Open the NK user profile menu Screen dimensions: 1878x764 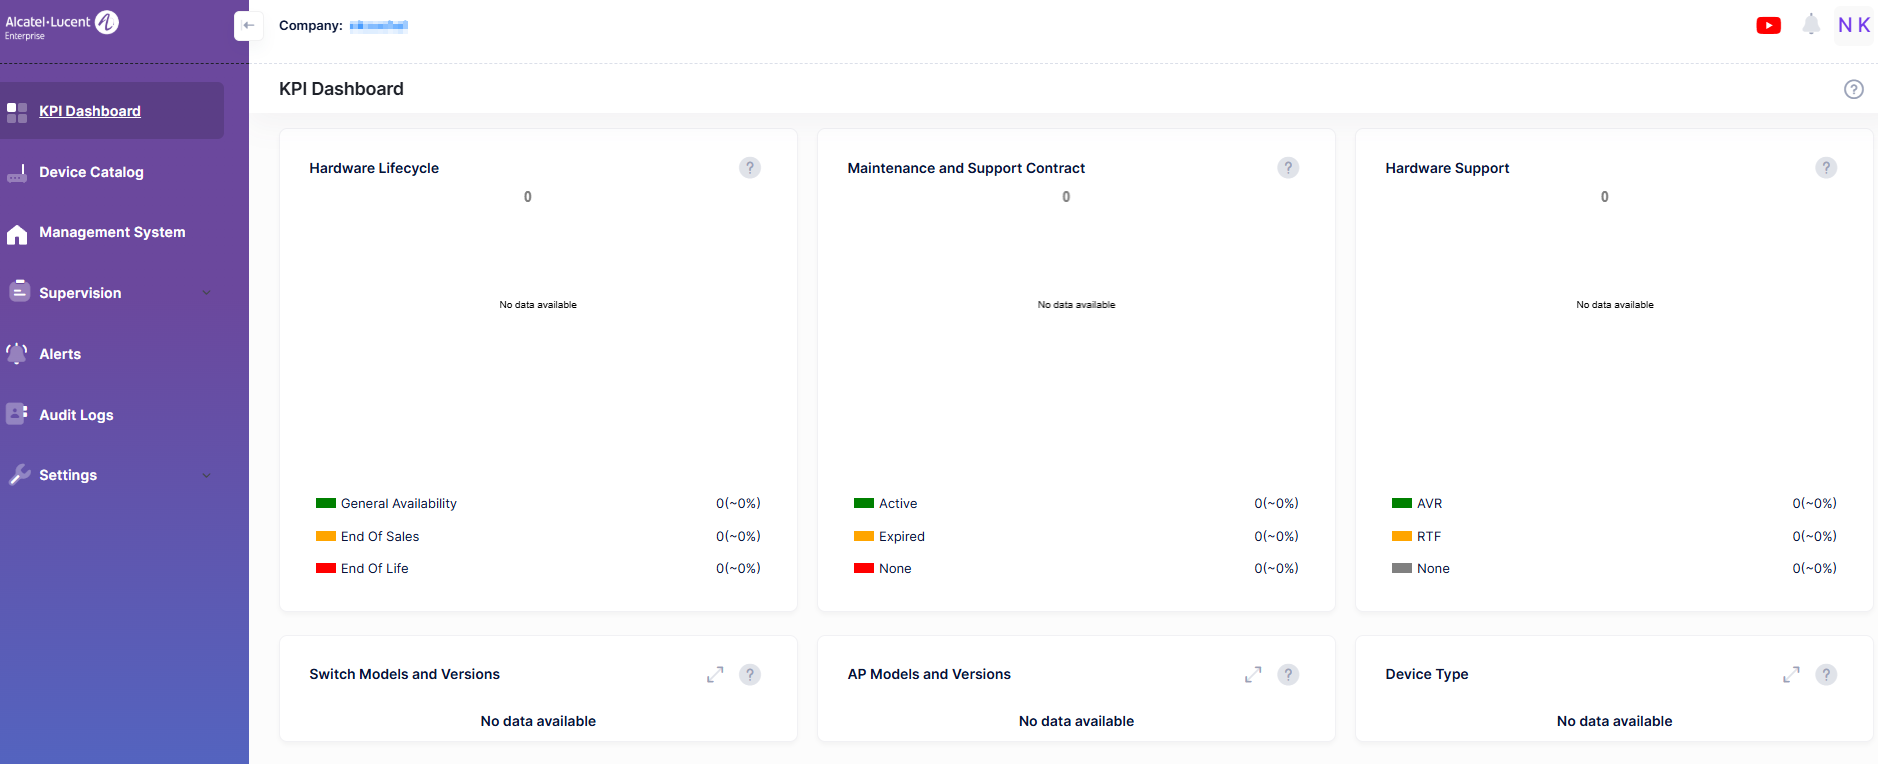(x=1854, y=25)
